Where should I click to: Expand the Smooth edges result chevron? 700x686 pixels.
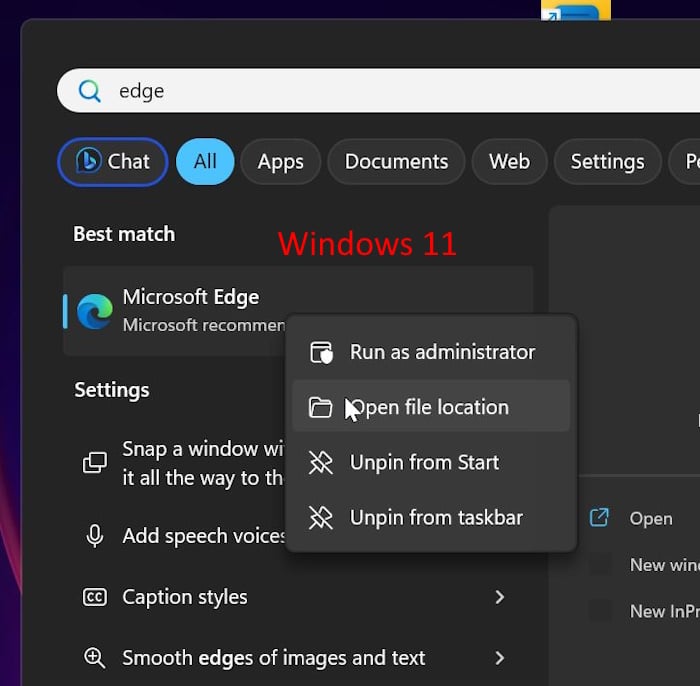pyautogui.click(x=500, y=658)
